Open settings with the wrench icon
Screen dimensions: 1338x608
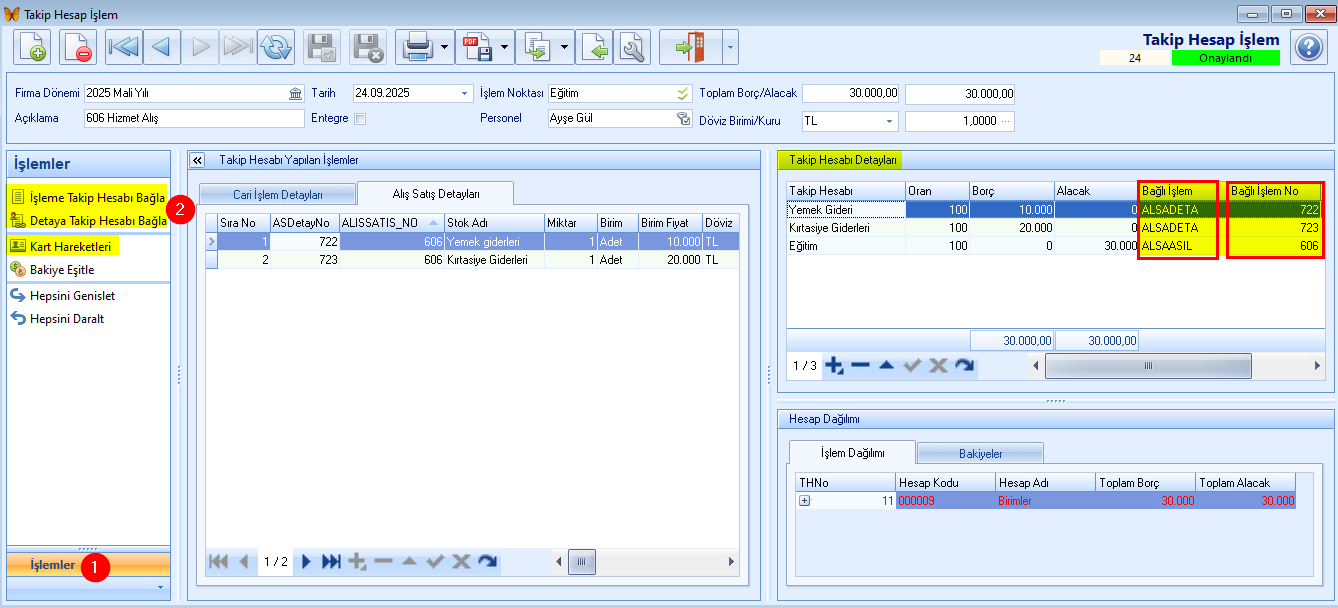pyautogui.click(x=632, y=47)
